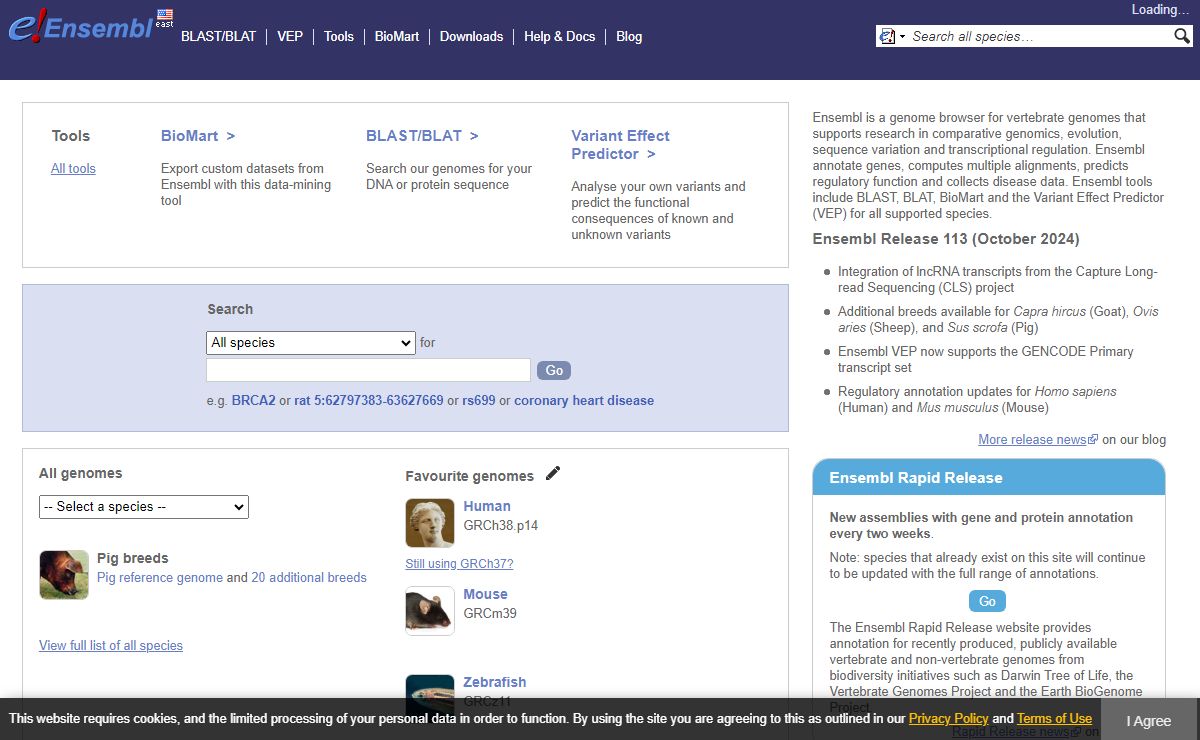The width and height of the screenshot is (1200, 740).
Task: Open the Variant Effect Predictor heading link
Action: [x=620, y=145]
